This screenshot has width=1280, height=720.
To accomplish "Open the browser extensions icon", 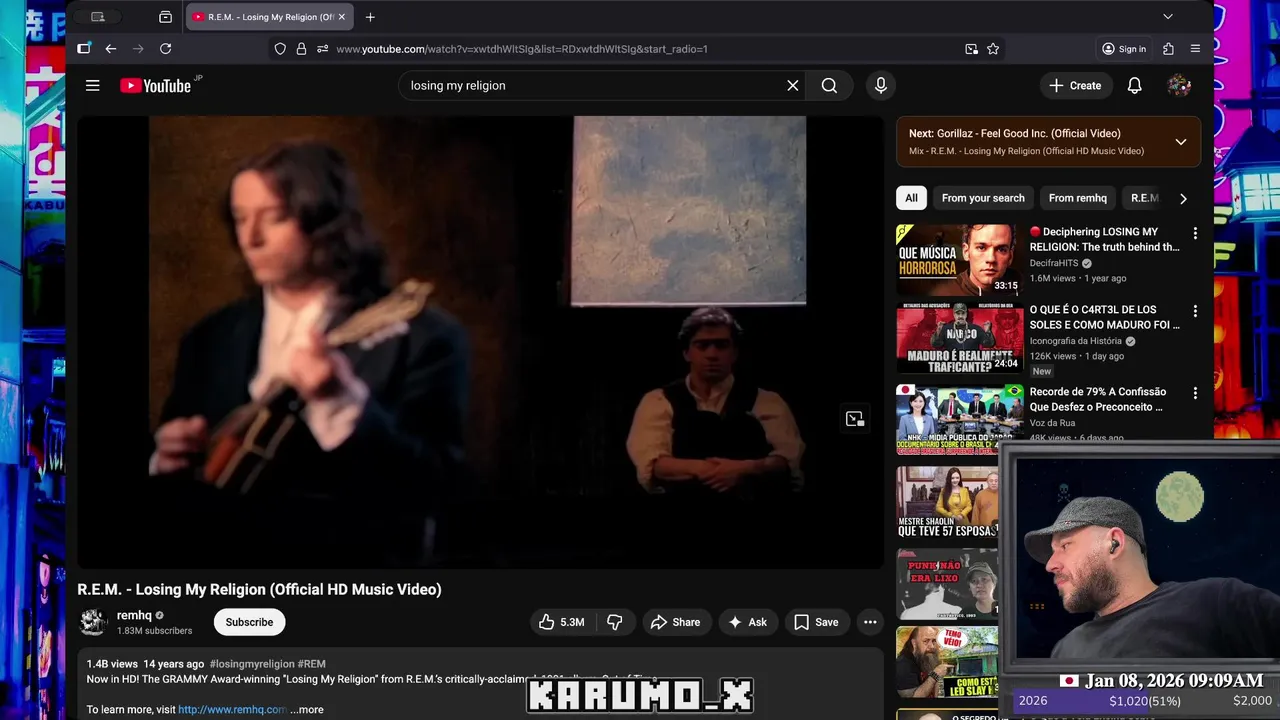I will (x=1168, y=49).
